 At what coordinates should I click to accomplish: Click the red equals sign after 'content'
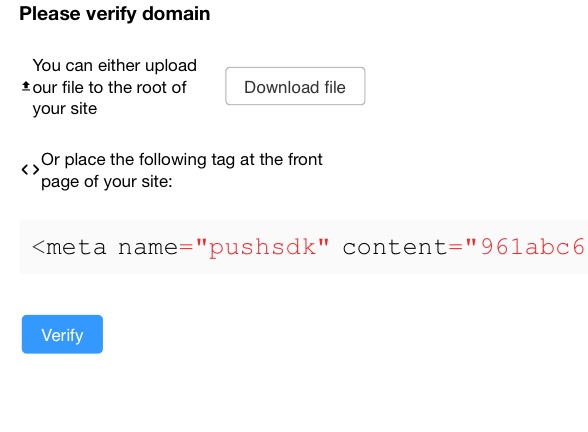(456, 247)
